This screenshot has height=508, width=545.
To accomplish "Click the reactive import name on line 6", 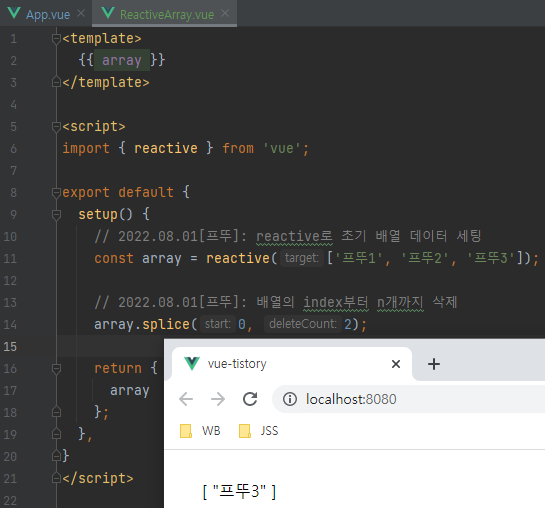I will pyautogui.click(x=166, y=148).
